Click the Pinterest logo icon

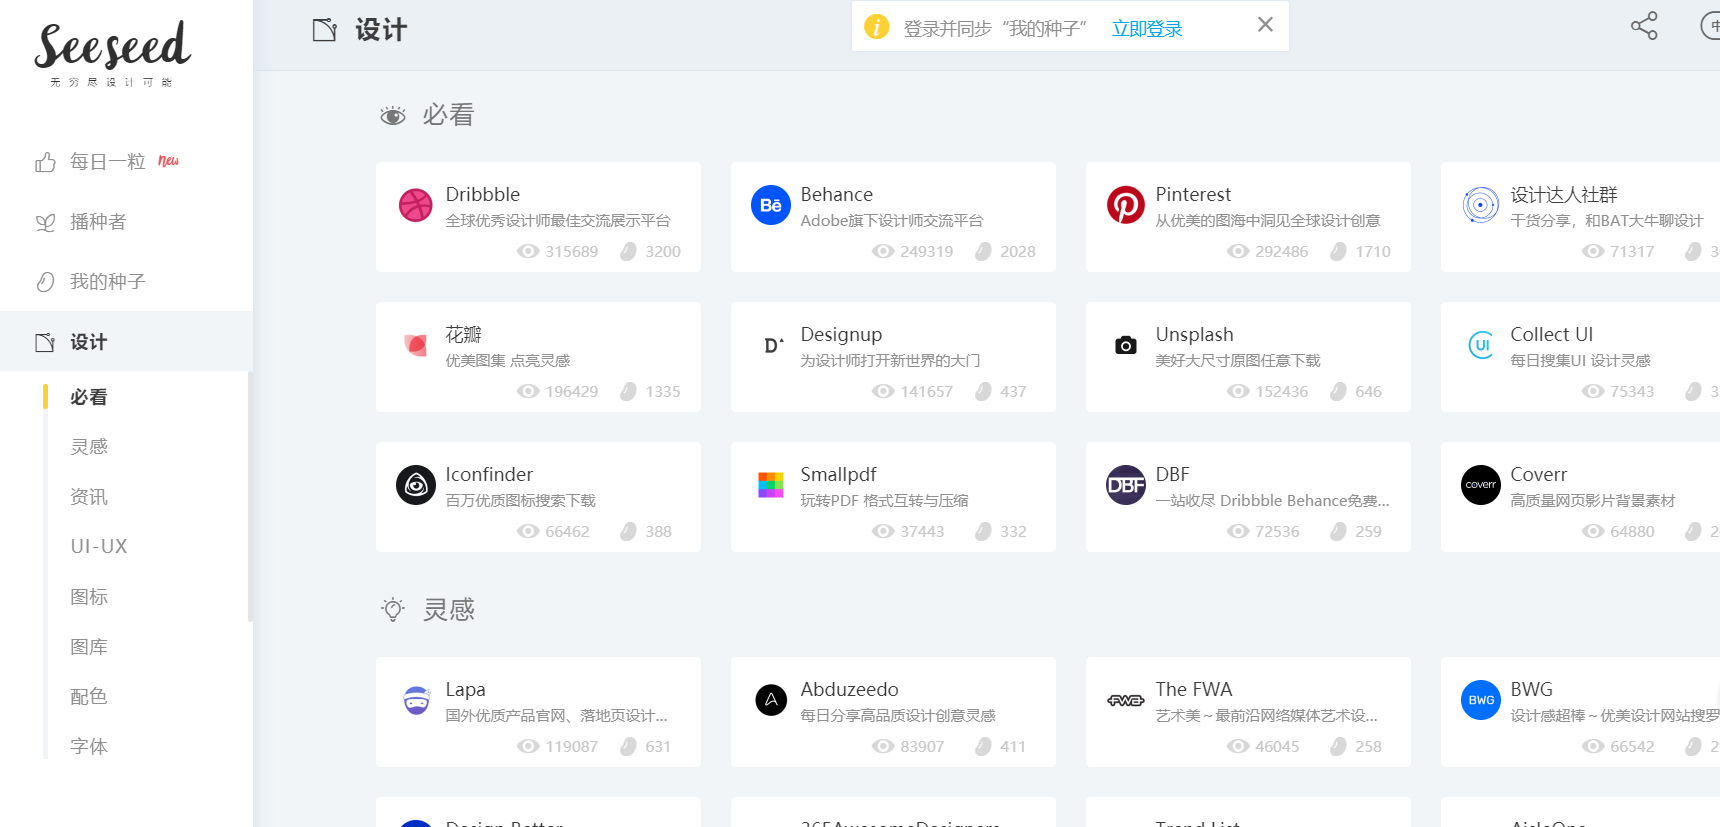click(x=1125, y=205)
